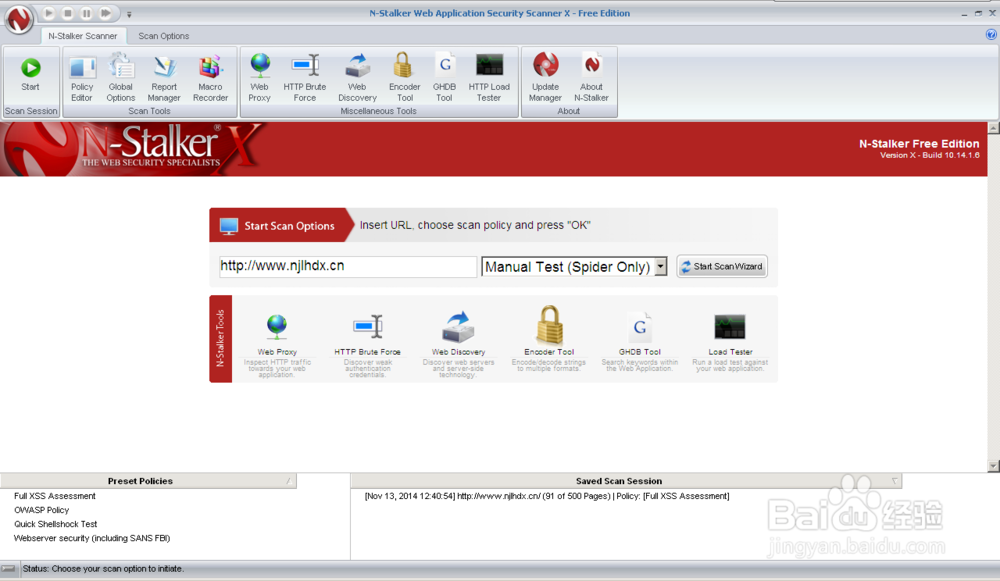This screenshot has height=581, width=1000.
Task: Switch to the N-Stalker Scanner tab
Action: tap(83, 36)
